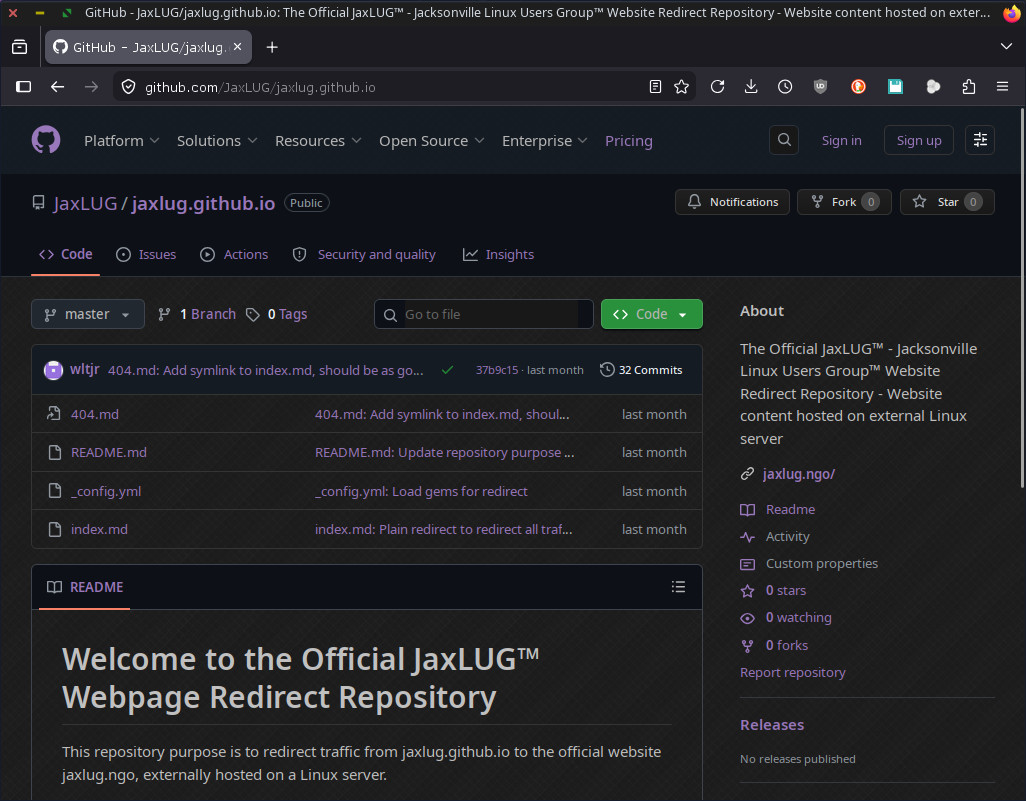Select the README tab header
1026x801 pixels.
tap(85, 587)
